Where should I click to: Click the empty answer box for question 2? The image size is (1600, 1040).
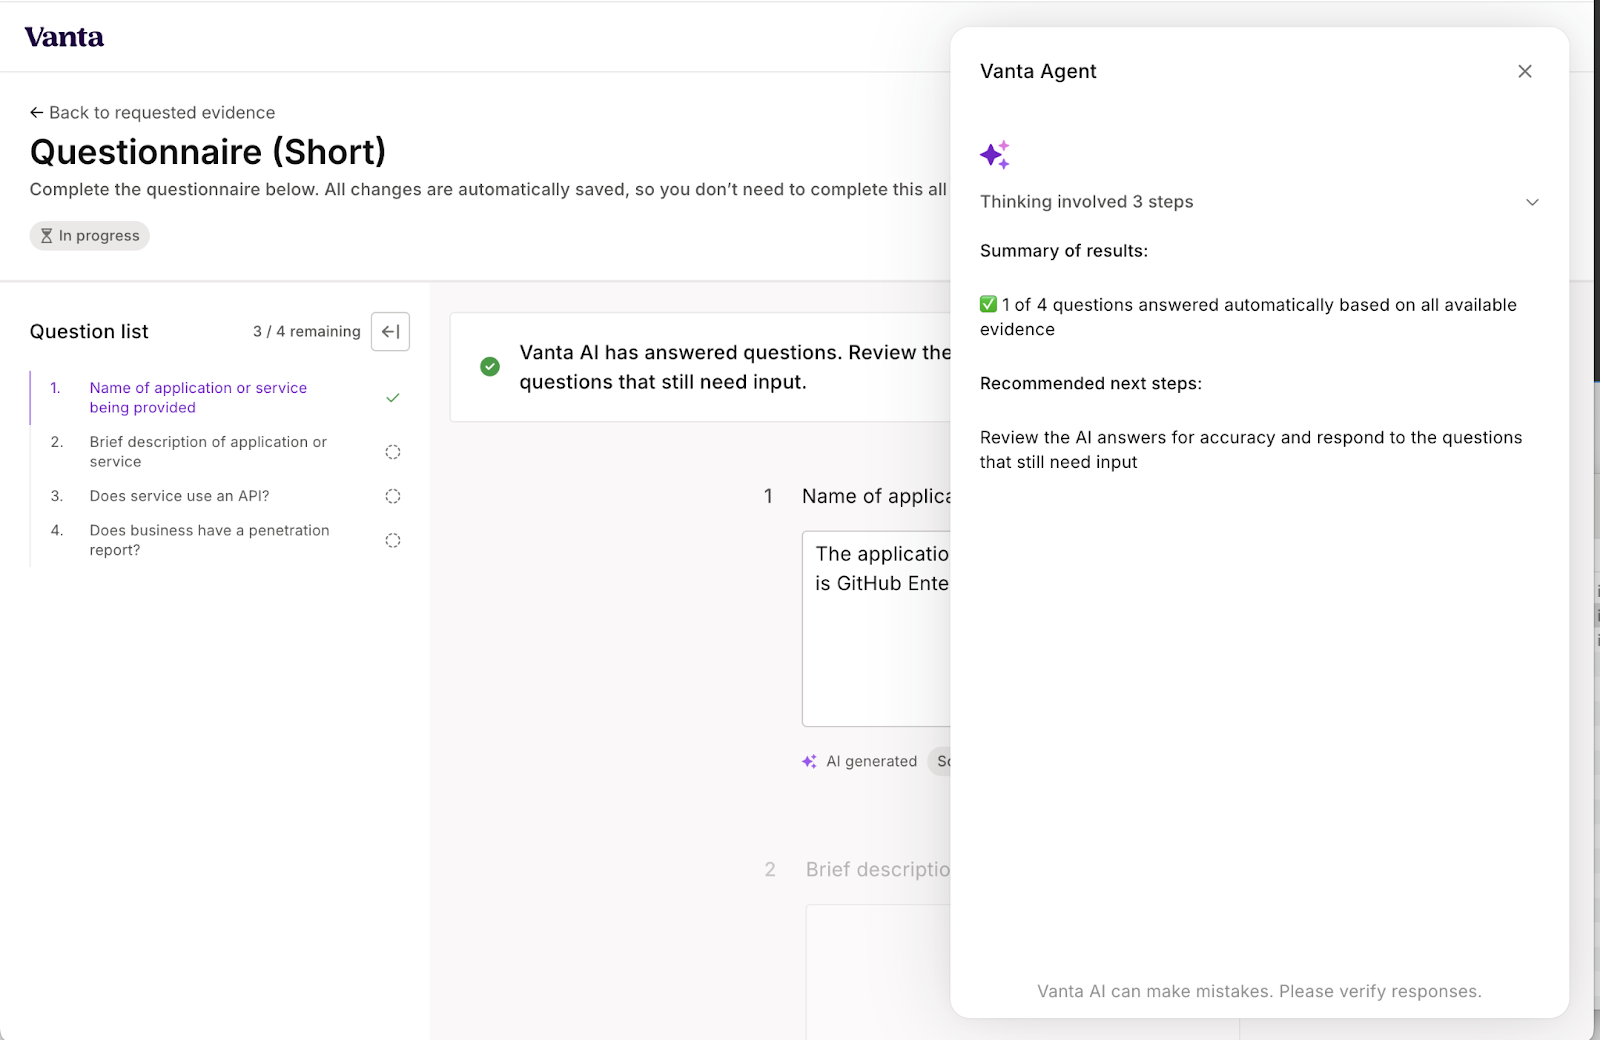(878, 970)
